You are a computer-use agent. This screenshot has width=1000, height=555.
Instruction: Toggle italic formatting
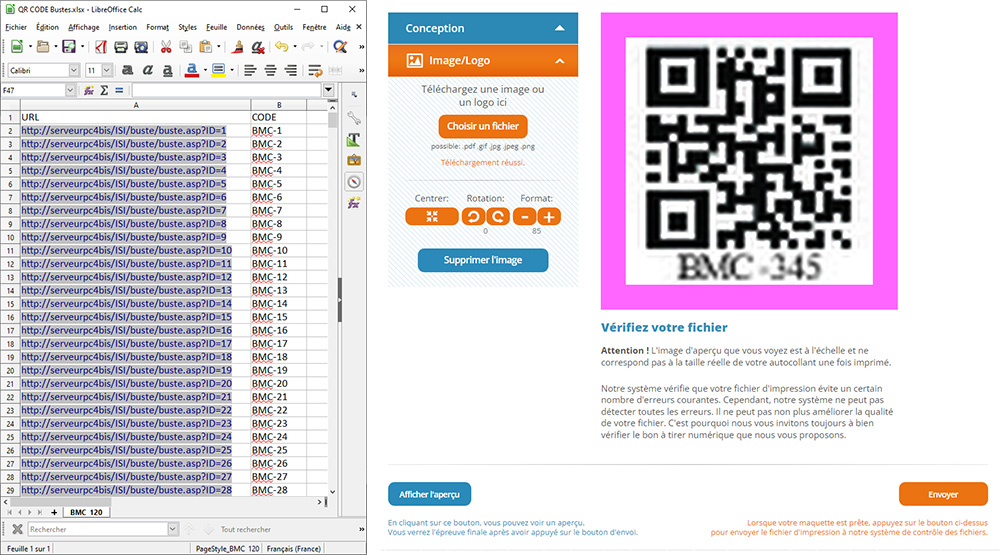[147, 70]
